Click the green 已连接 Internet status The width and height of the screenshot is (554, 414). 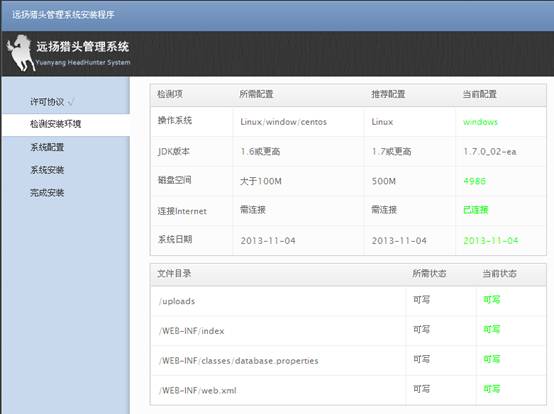coord(476,210)
